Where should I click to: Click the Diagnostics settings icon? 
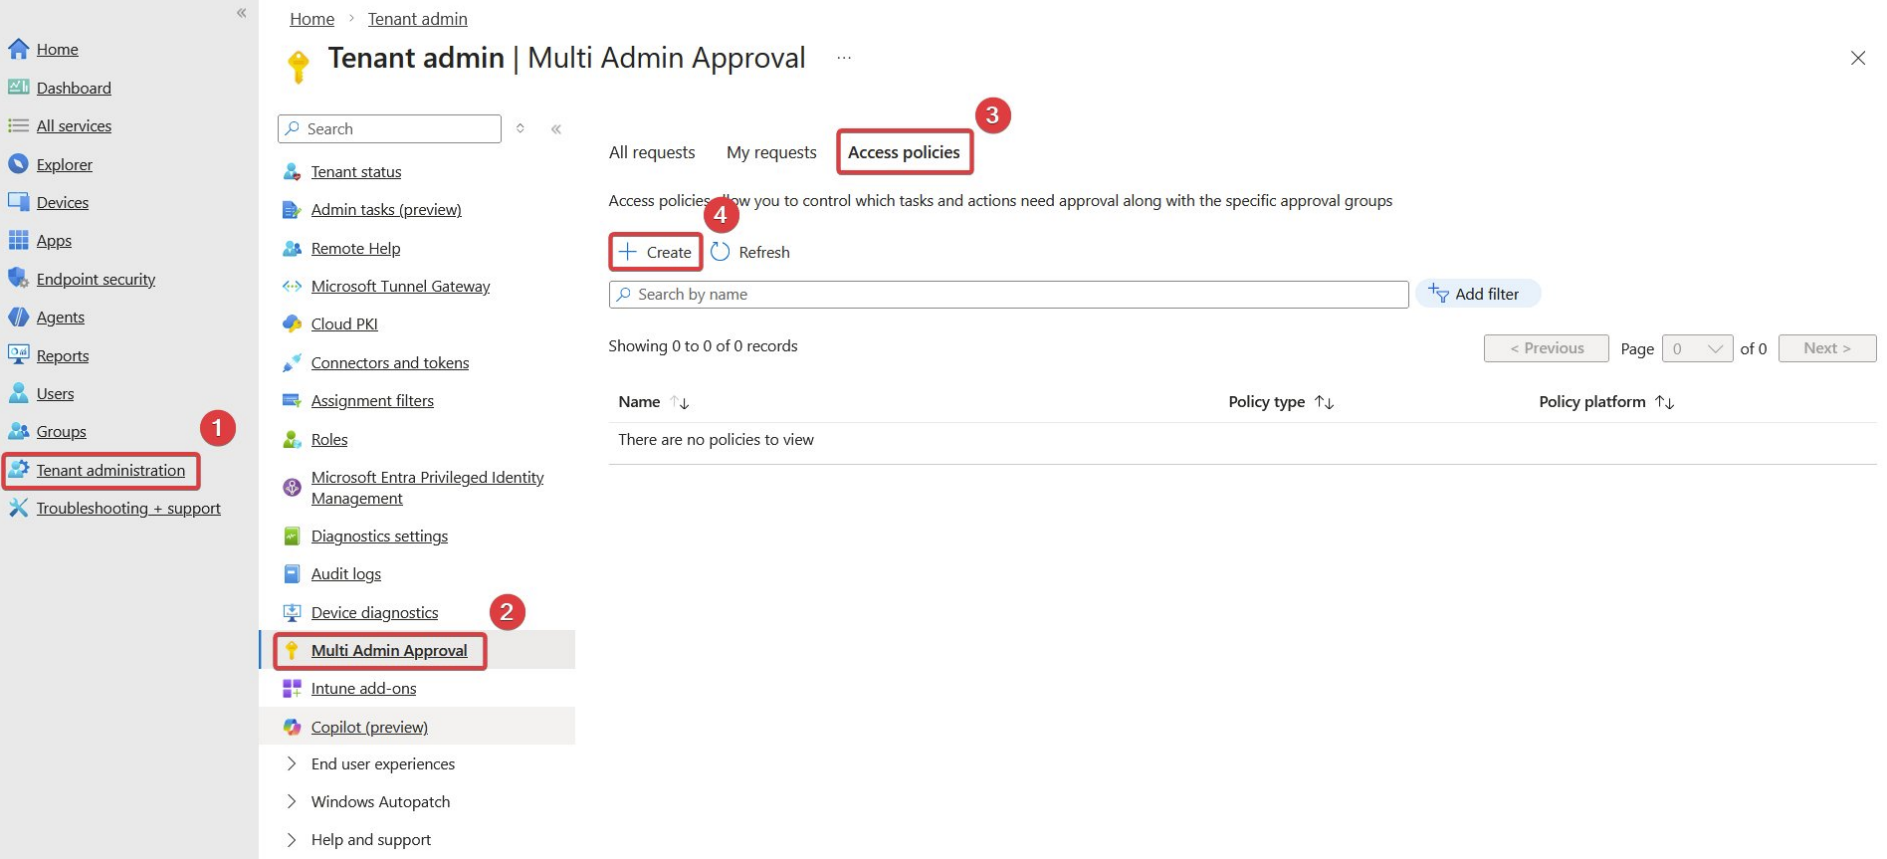[292, 536]
